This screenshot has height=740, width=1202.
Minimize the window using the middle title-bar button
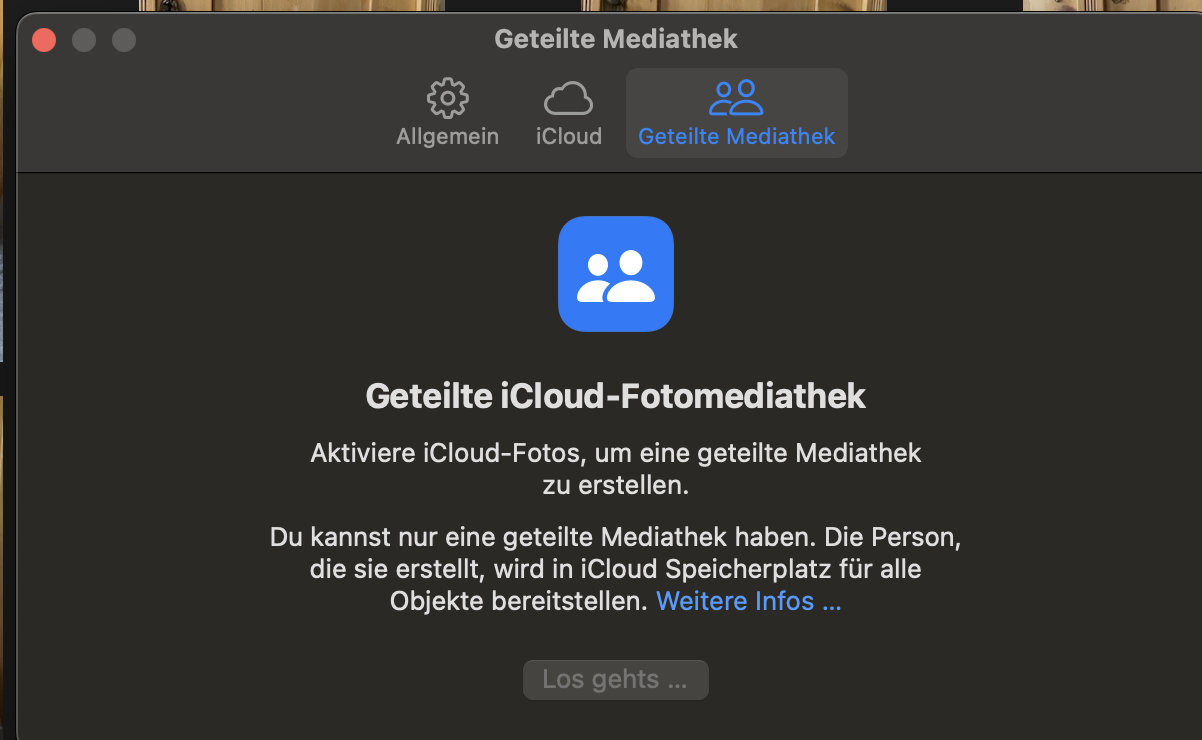[x=84, y=40]
